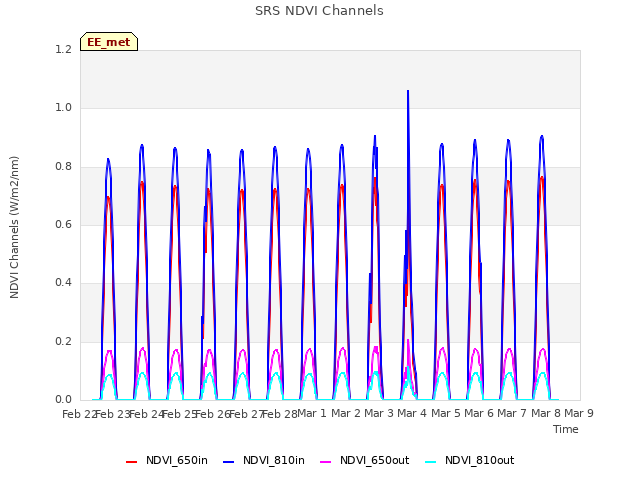This screenshot has width=640, height=480.
Task: Click the y-axis tick label 0.2
Action: click(x=63, y=341)
